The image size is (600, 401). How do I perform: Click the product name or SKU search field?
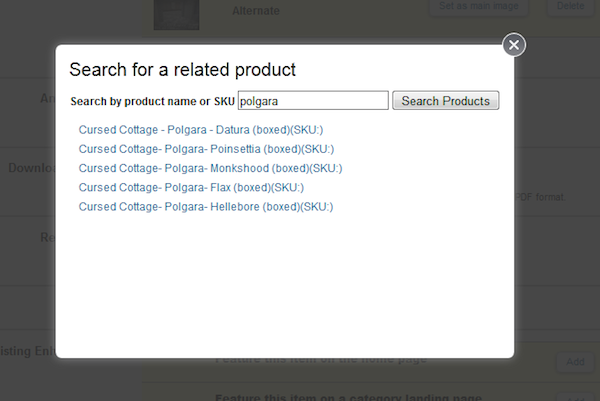[313, 101]
